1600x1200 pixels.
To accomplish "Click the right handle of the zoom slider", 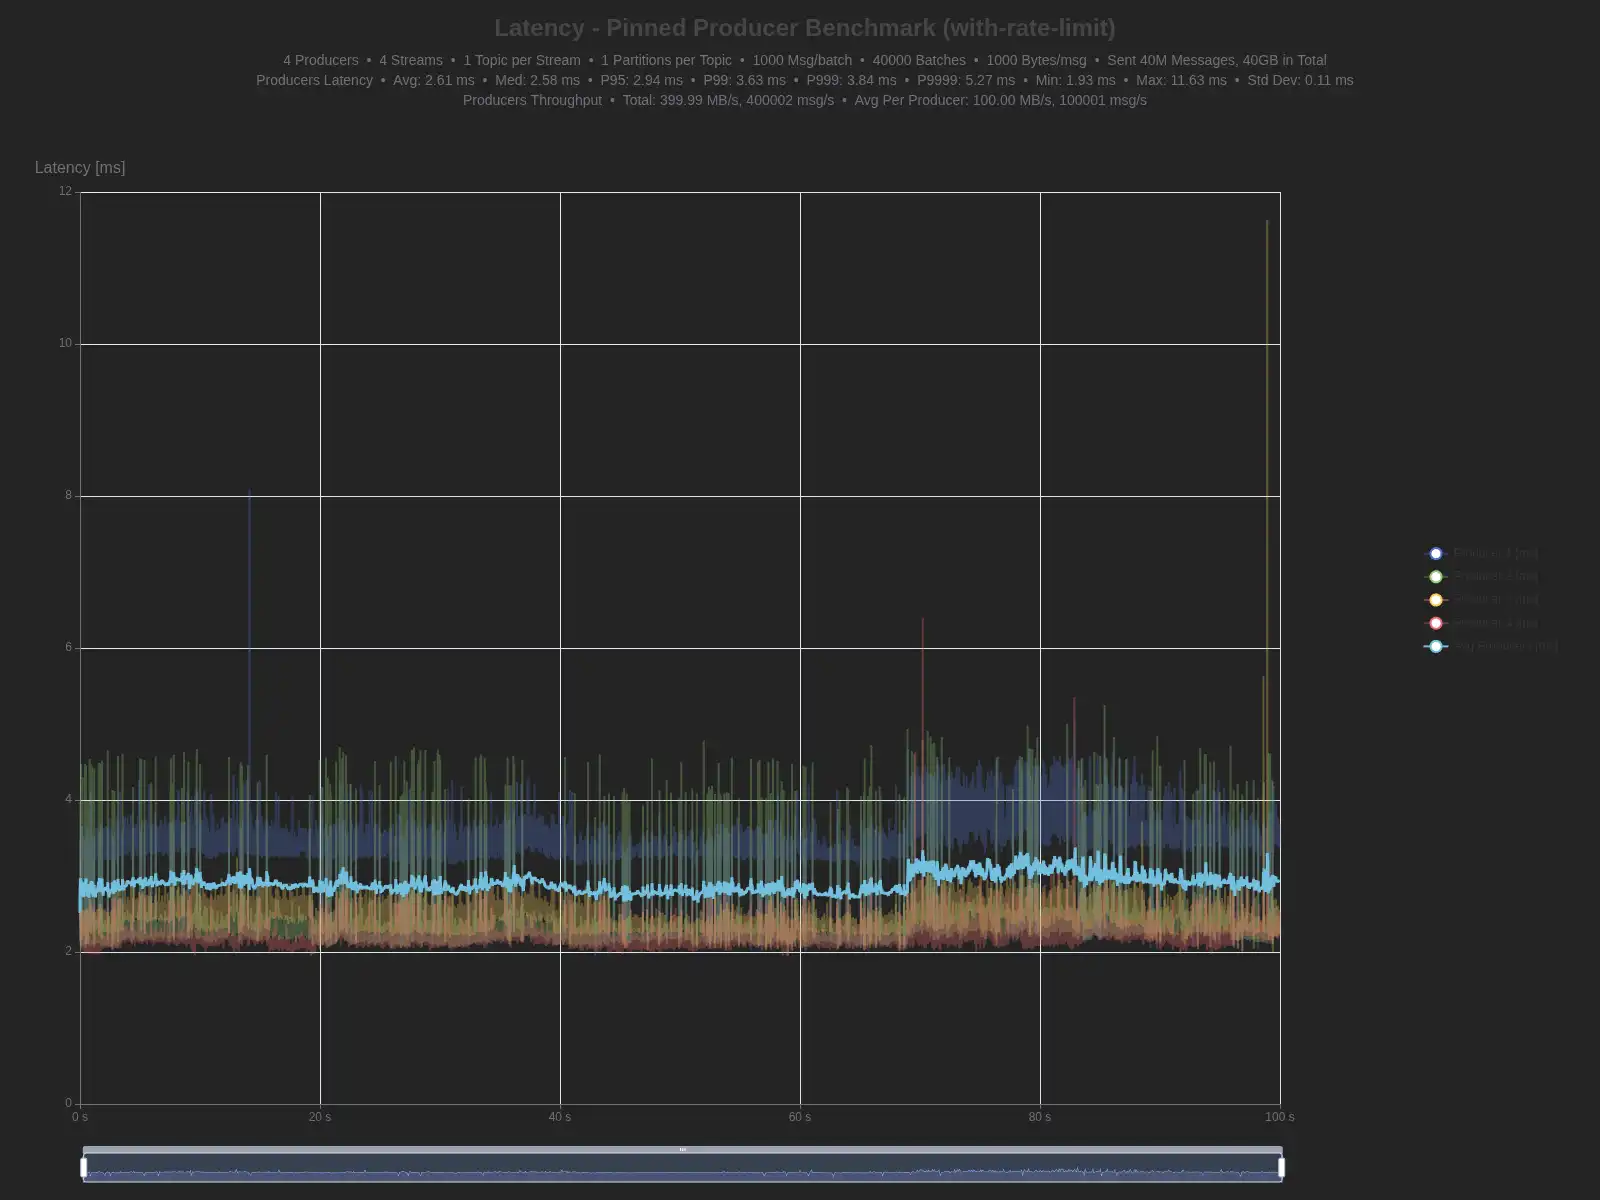I will (1281, 1167).
